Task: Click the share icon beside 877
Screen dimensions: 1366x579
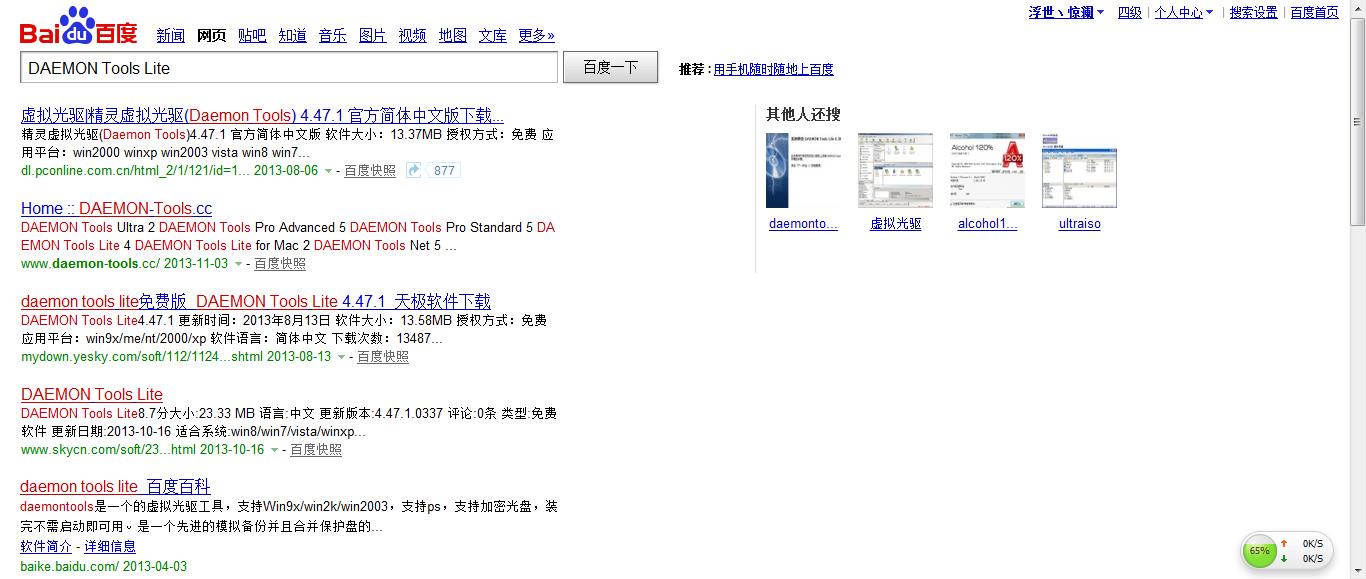Action: pos(414,170)
